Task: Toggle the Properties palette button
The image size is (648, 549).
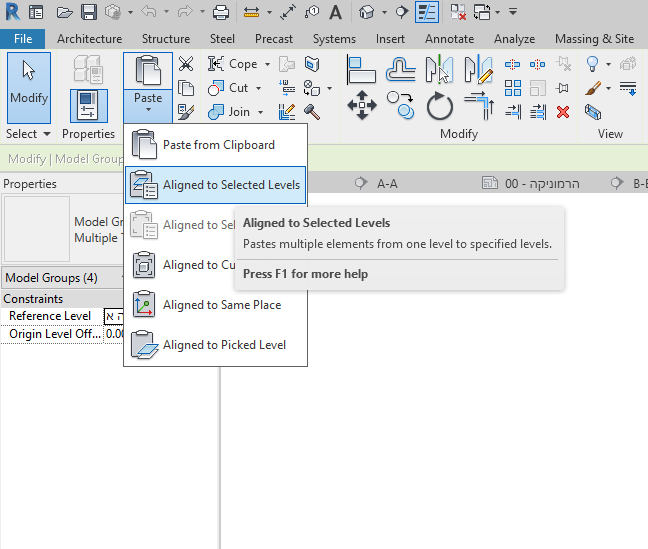Action: (88, 106)
